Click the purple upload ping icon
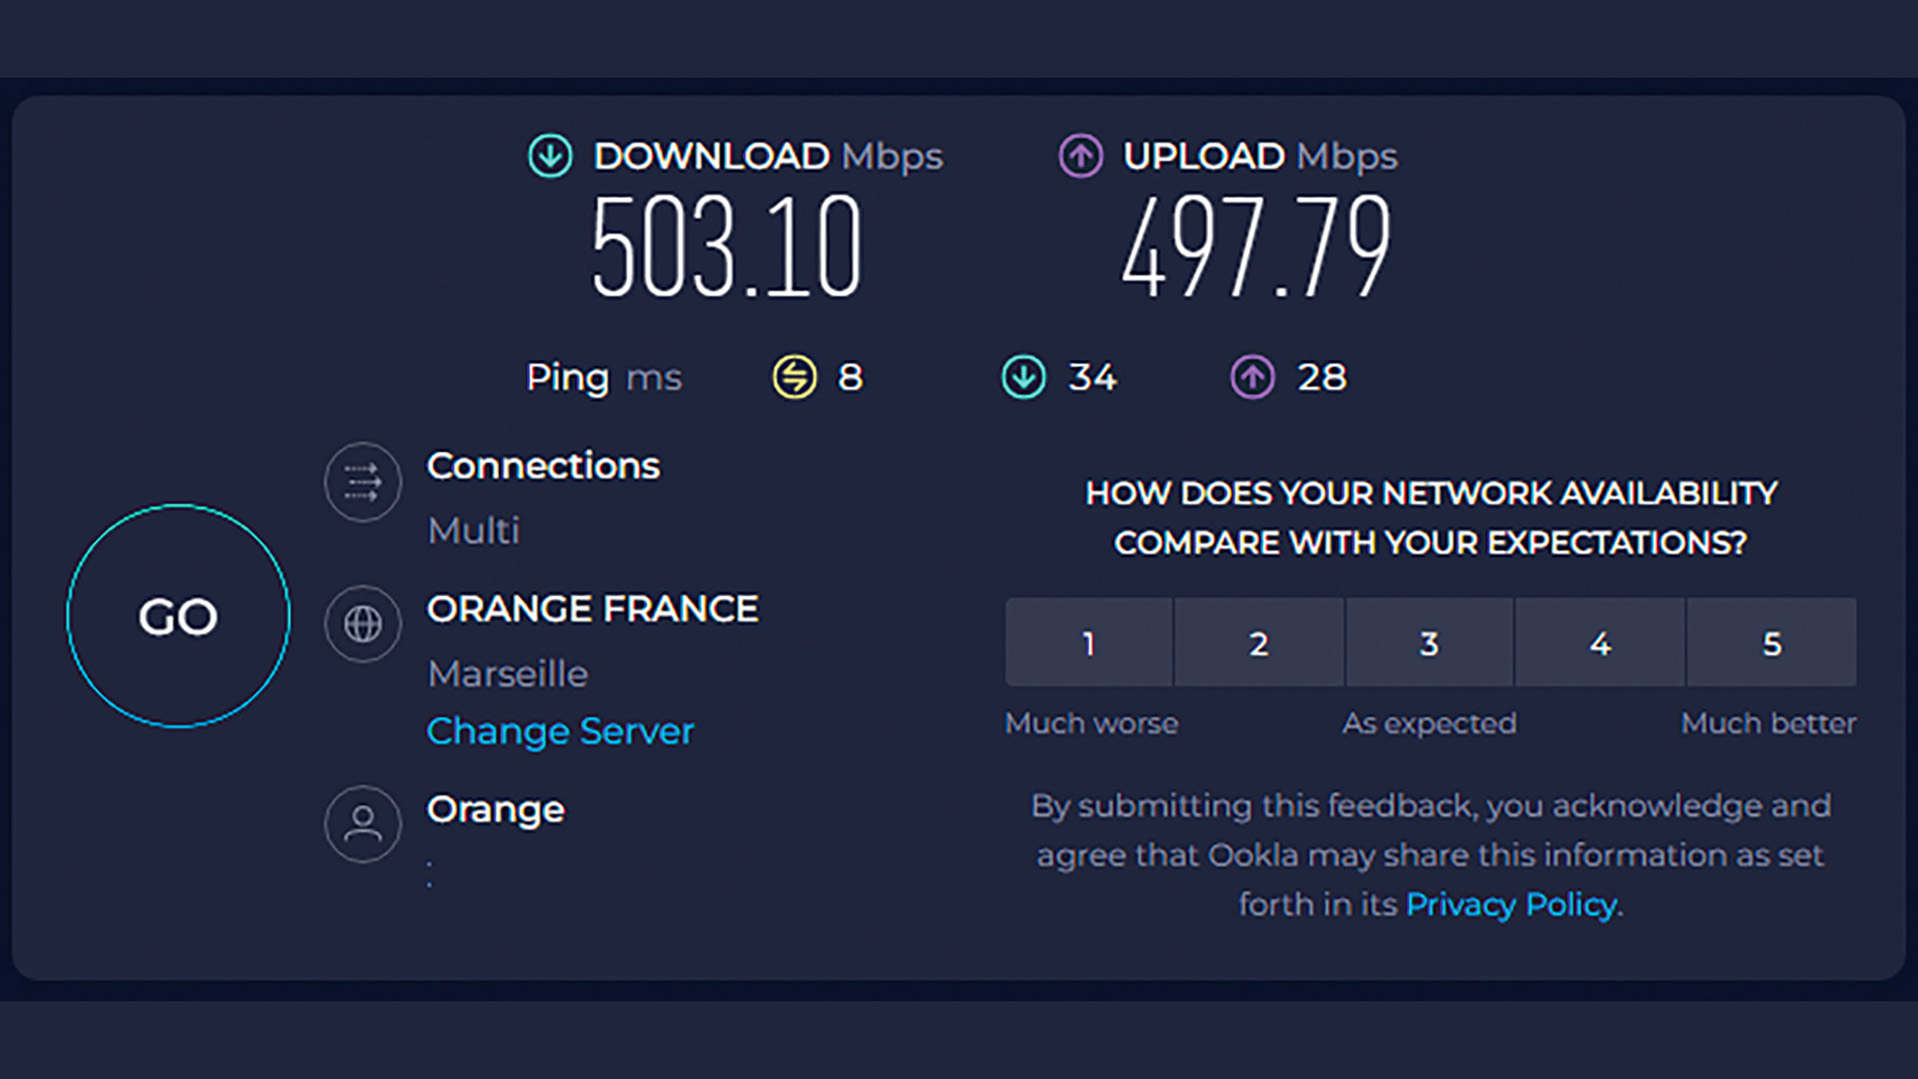This screenshot has height=1079, width=1918. coord(1252,377)
